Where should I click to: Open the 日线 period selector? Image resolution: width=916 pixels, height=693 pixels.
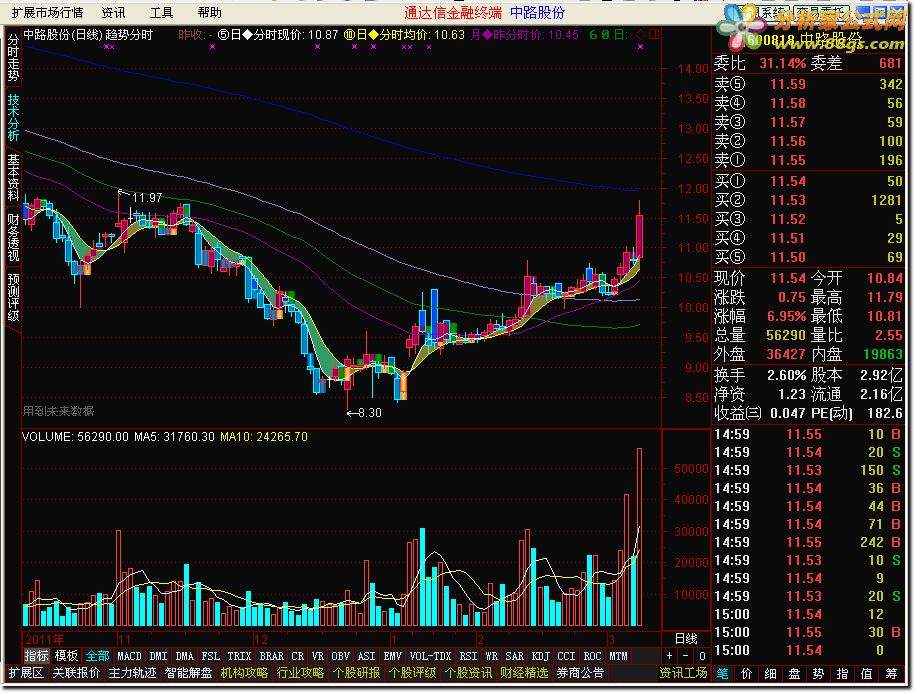(x=686, y=638)
